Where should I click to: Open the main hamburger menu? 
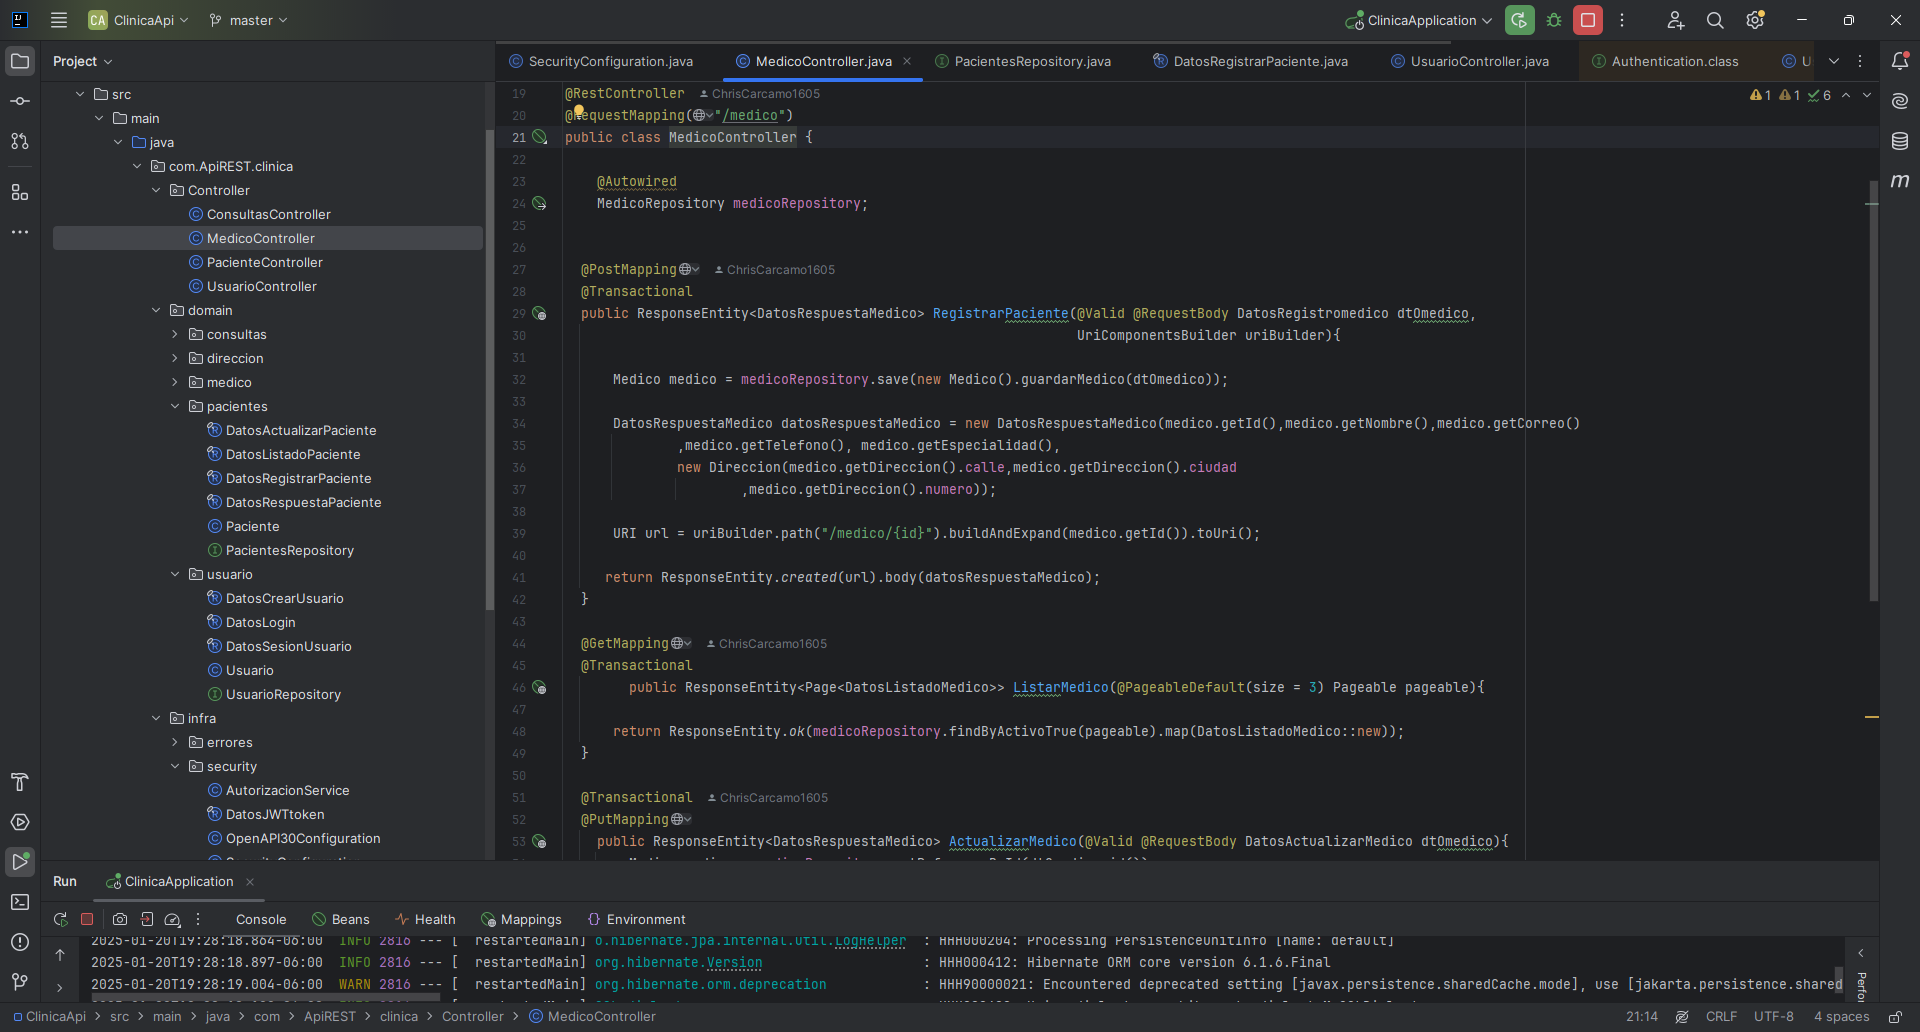(x=59, y=20)
